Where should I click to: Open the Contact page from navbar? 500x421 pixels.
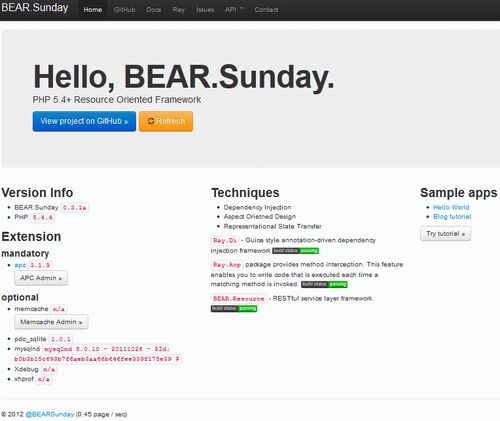(266, 10)
